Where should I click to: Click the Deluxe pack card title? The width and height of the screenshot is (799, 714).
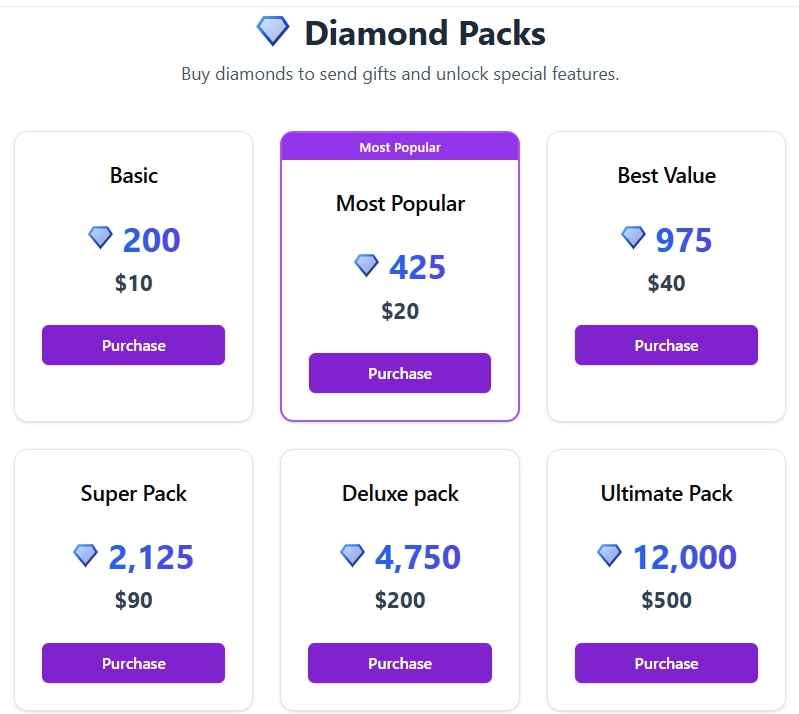click(x=400, y=494)
